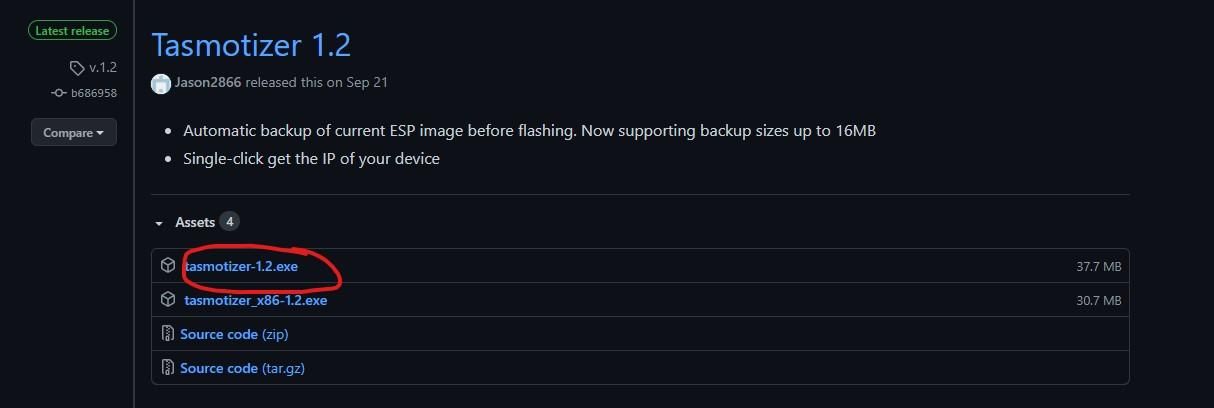Click Jason2866's avatar image
The height and width of the screenshot is (408, 1214).
pos(161,83)
